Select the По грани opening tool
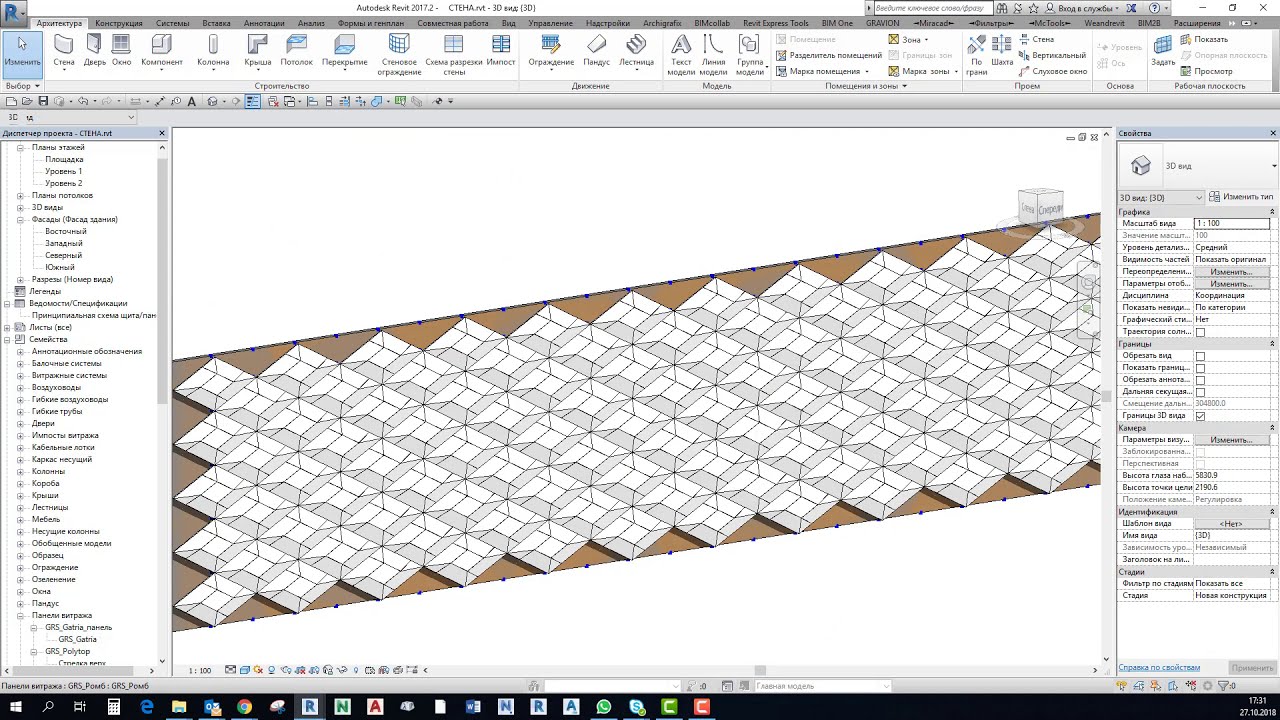This screenshot has width=1280, height=720. point(976,55)
